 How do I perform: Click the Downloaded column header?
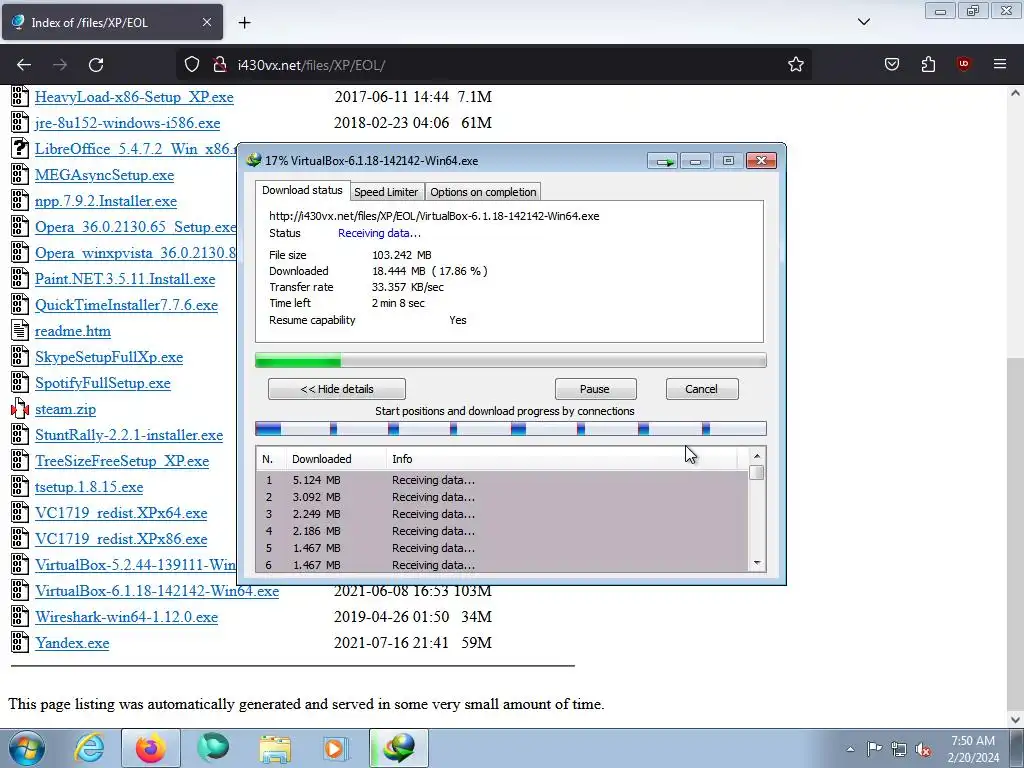click(x=336, y=459)
